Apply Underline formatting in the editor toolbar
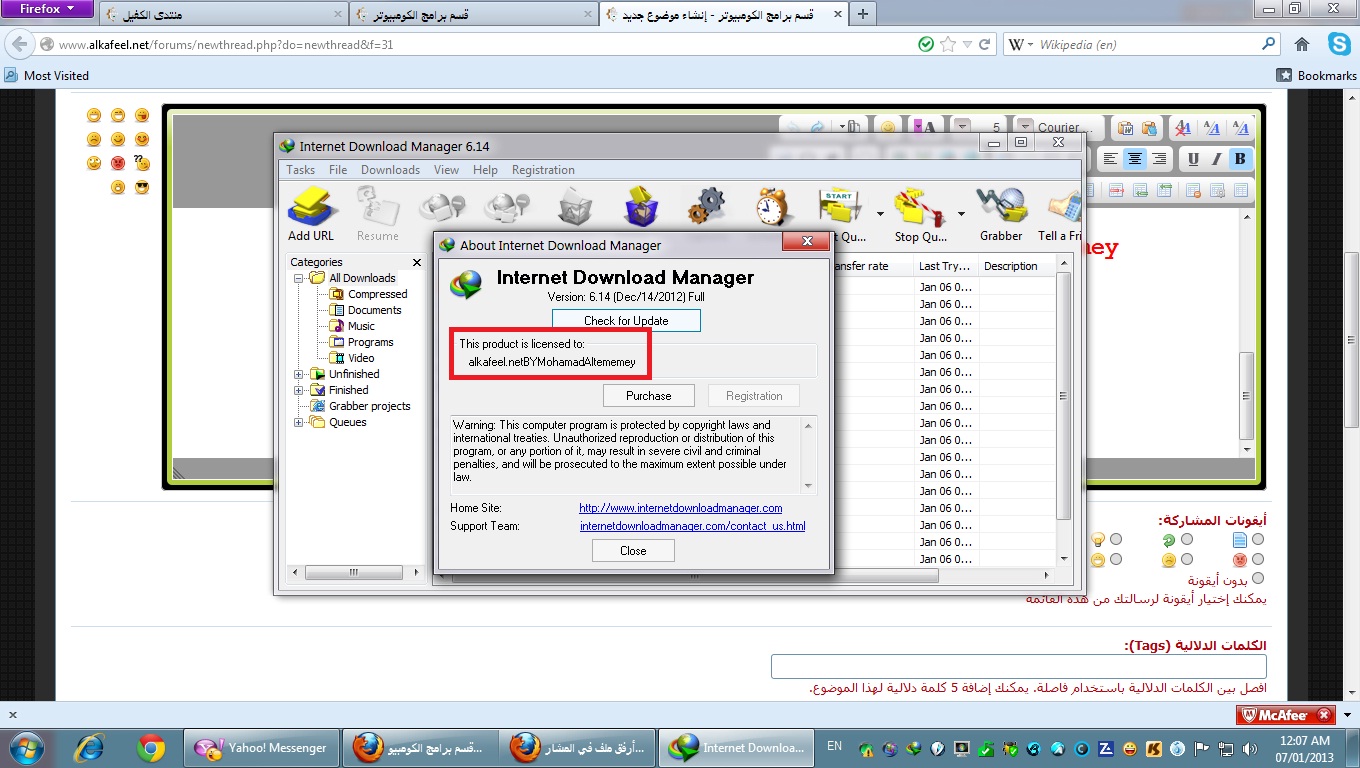Image resolution: width=1360 pixels, height=768 pixels. point(1193,159)
